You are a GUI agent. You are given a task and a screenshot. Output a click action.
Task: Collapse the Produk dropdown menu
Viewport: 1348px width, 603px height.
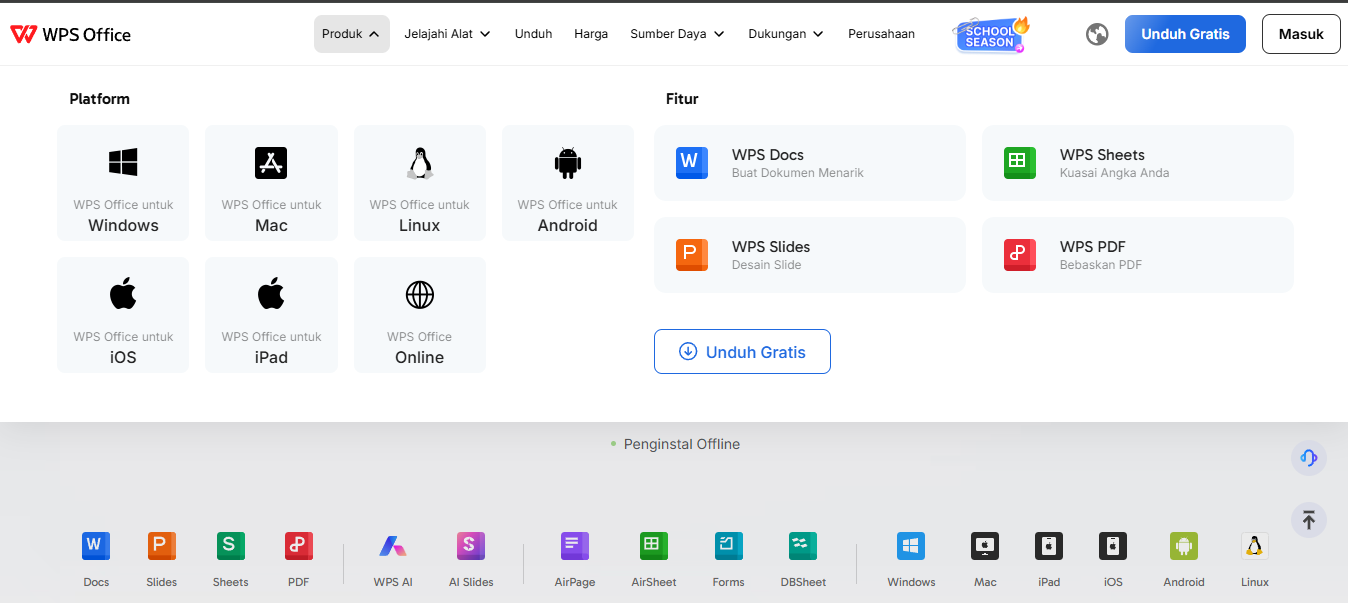[x=351, y=34]
